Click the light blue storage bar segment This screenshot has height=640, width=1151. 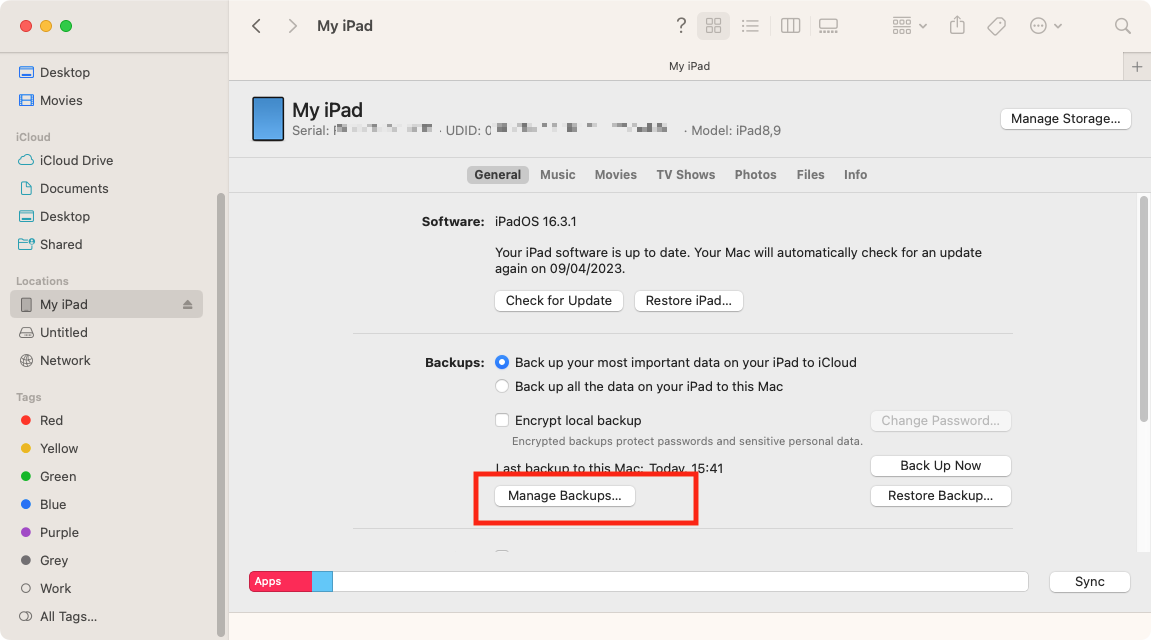click(322, 582)
